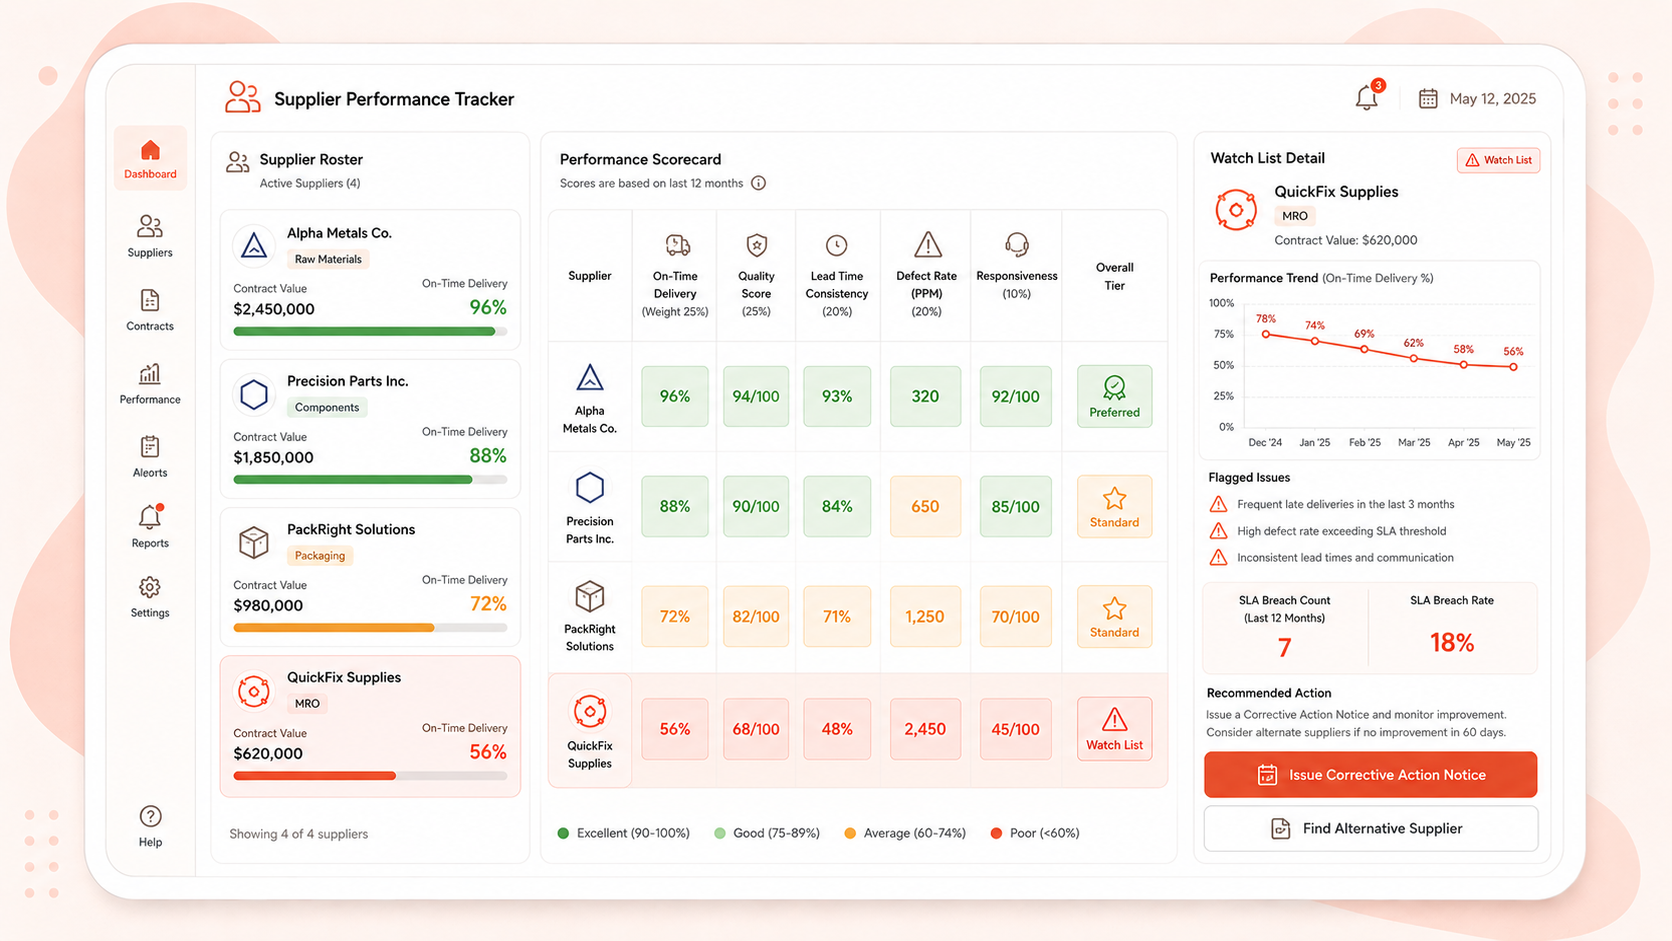
Task: Click Precision Parts Inc. icon in scorecard
Action: coord(590,487)
